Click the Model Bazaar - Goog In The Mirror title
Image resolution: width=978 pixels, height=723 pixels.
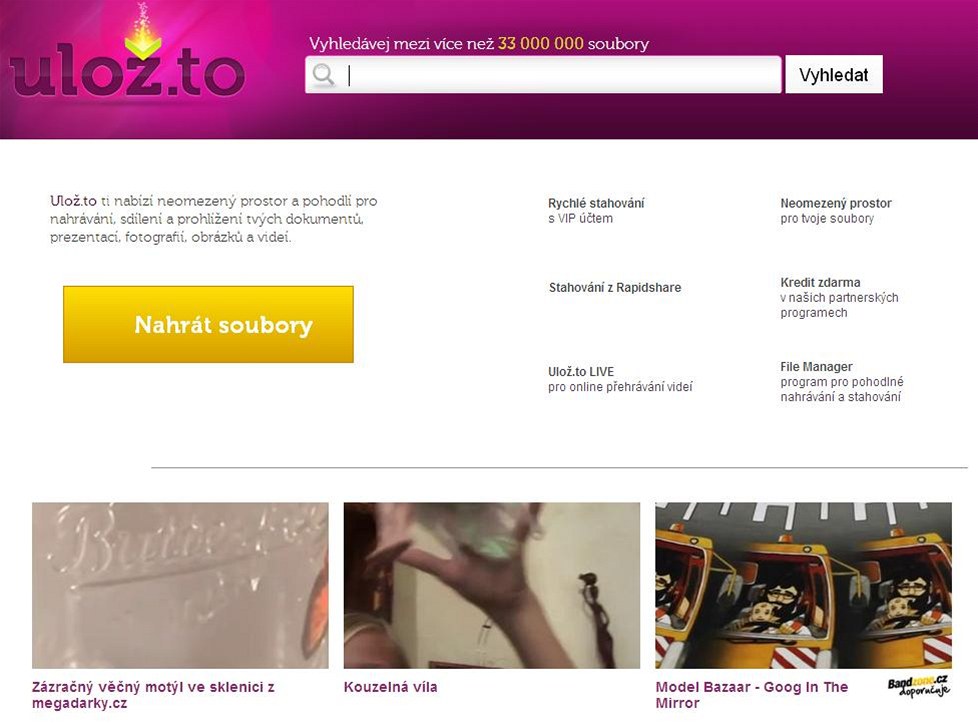click(x=752, y=695)
